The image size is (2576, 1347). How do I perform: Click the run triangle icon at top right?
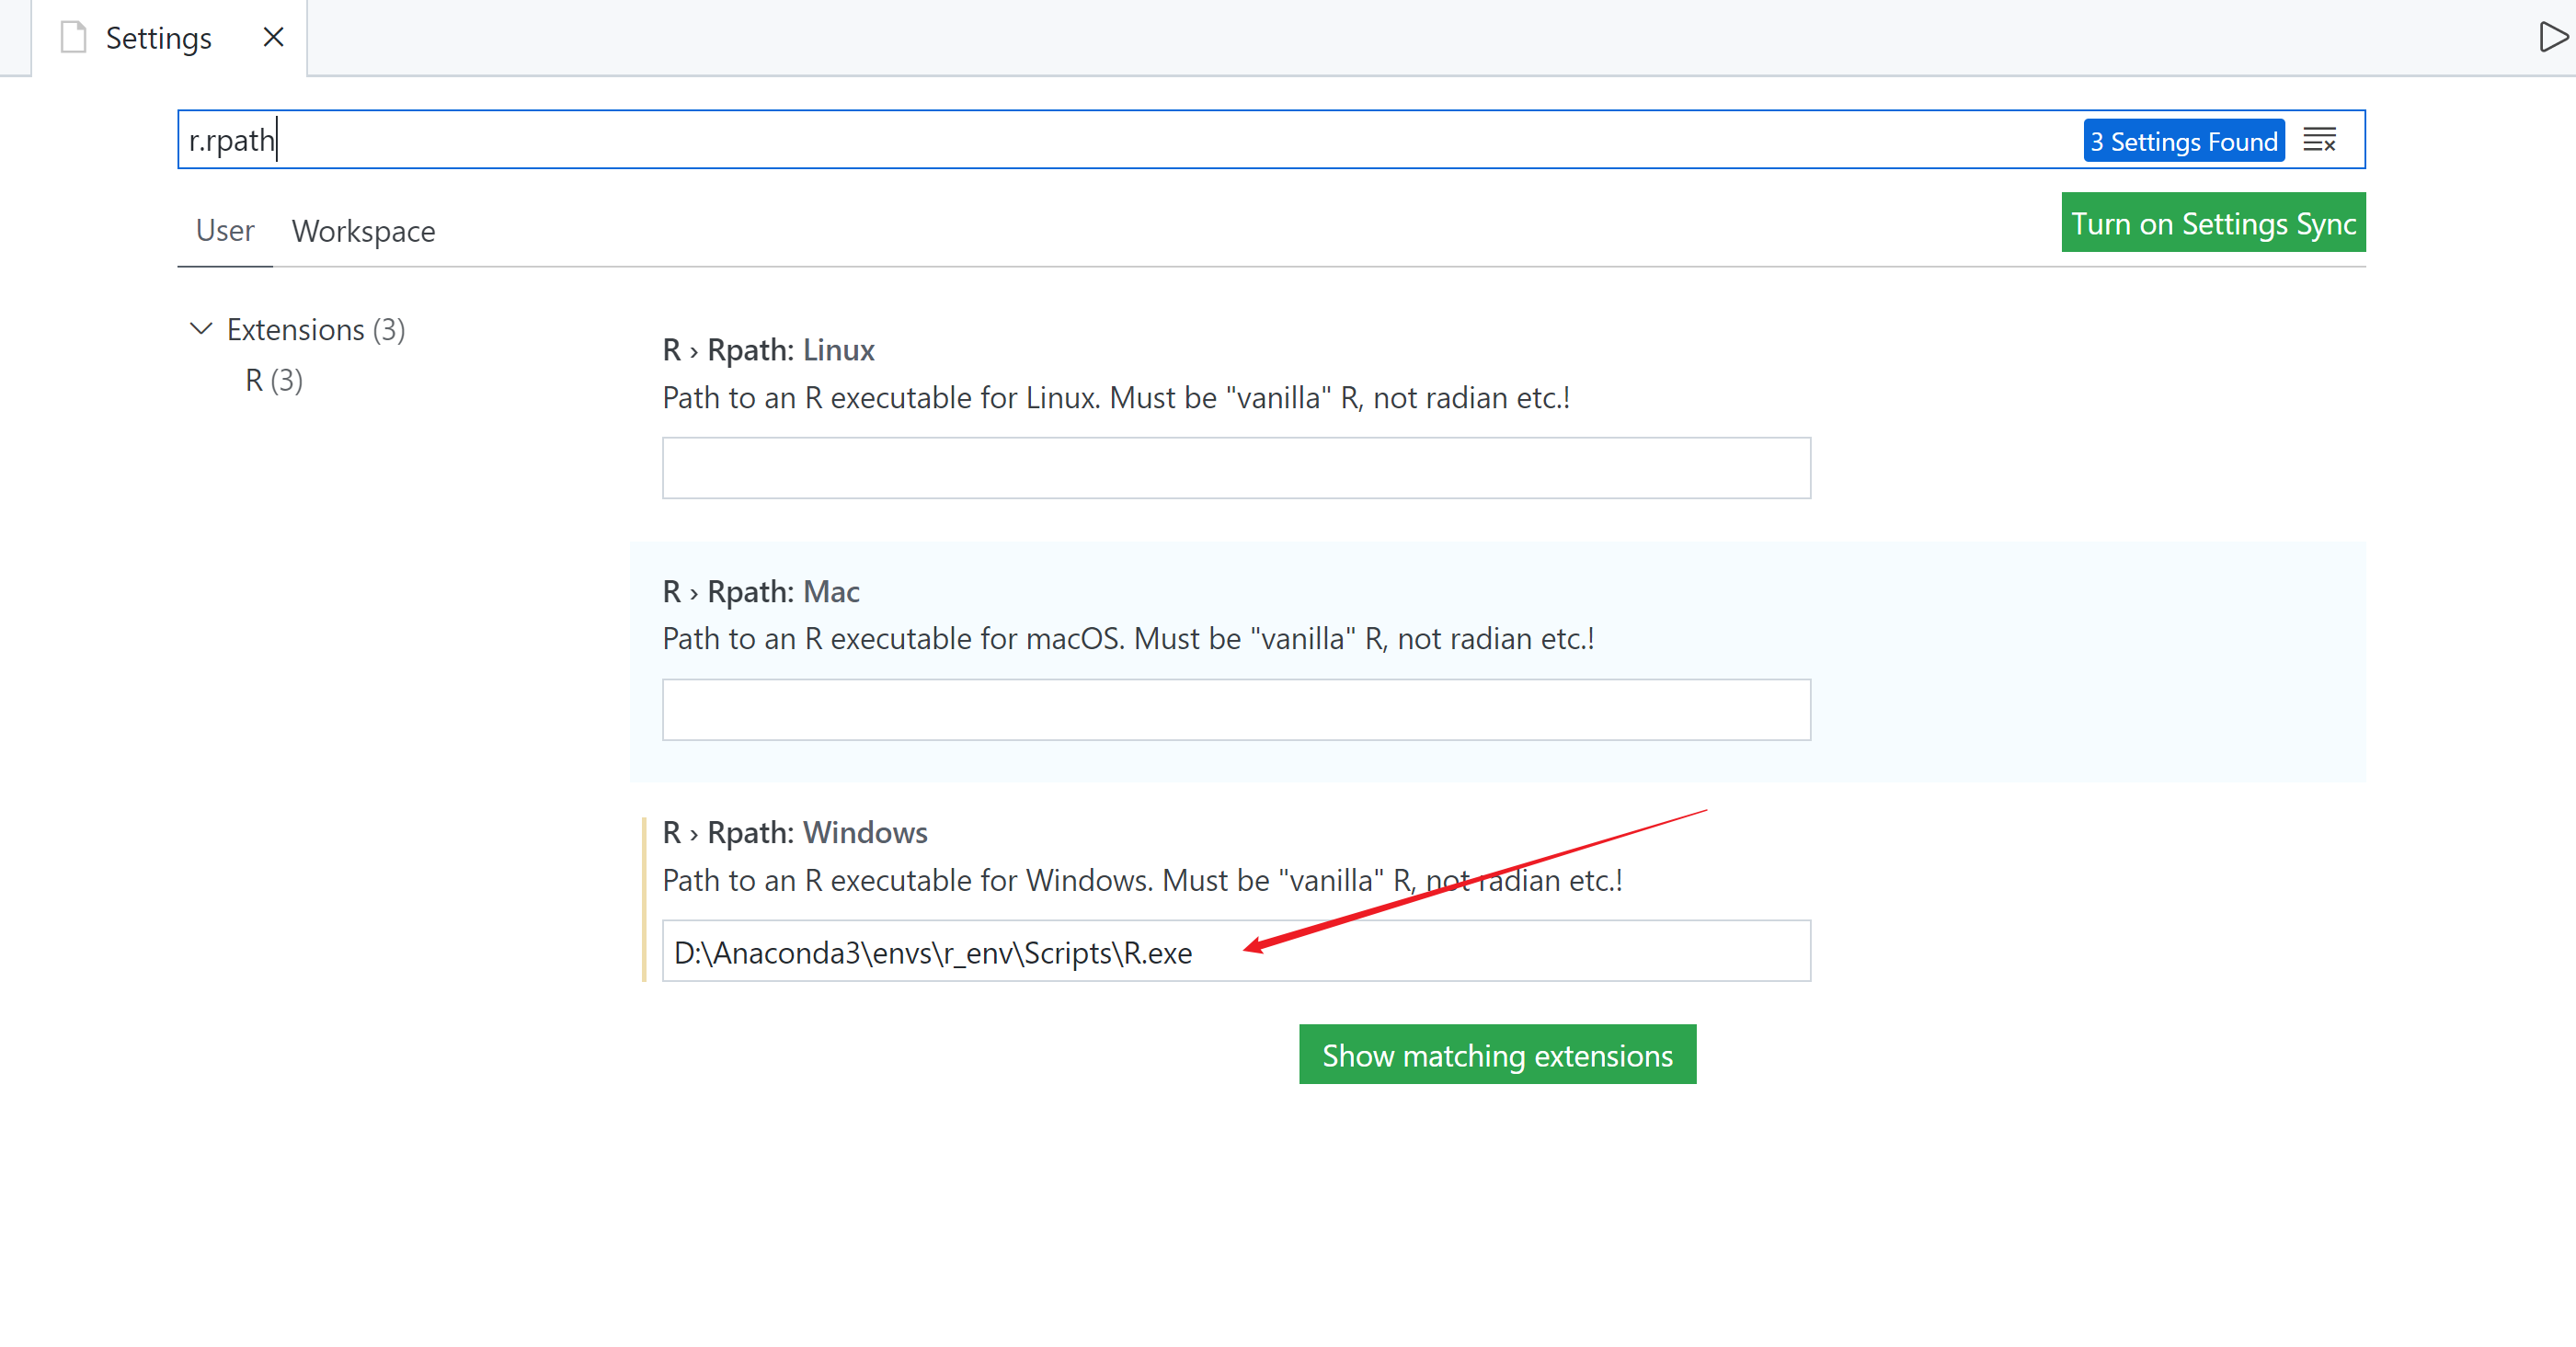click(2551, 38)
